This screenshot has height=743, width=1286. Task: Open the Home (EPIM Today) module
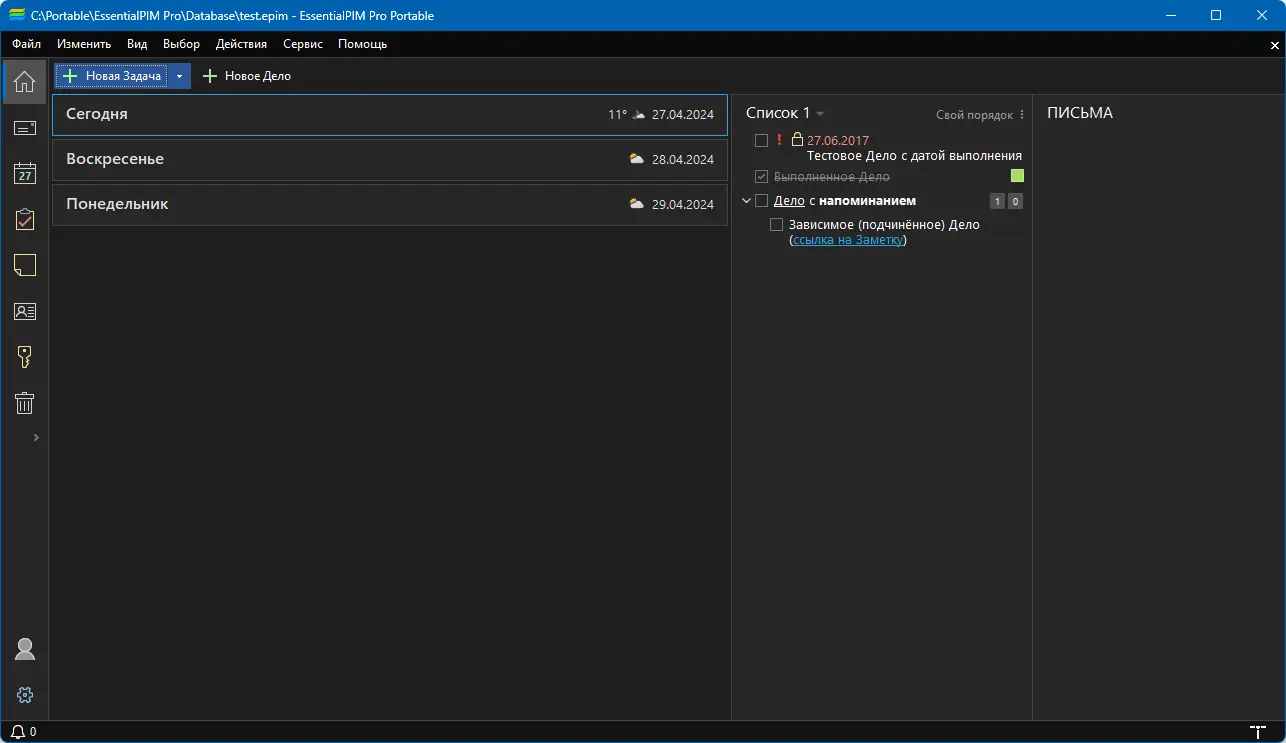[x=25, y=82]
